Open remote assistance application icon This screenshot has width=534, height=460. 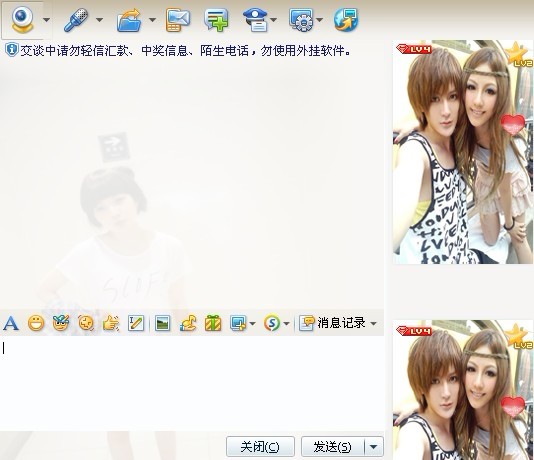pyautogui.click(x=301, y=20)
